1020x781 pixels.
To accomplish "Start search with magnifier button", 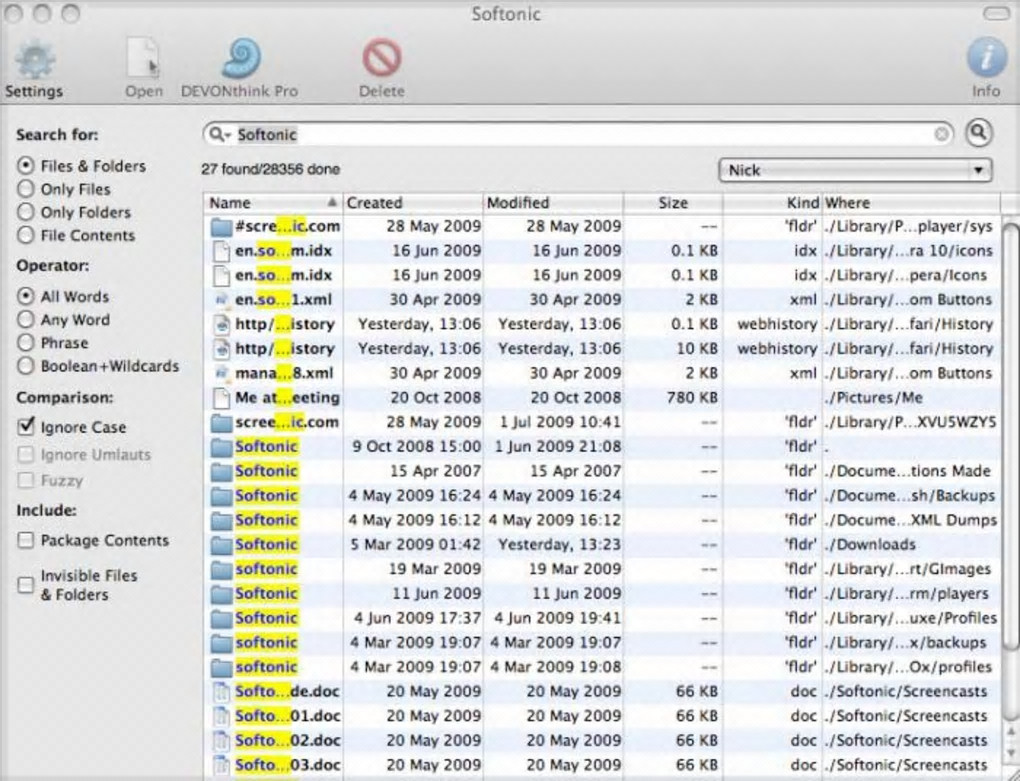I will 979,133.
